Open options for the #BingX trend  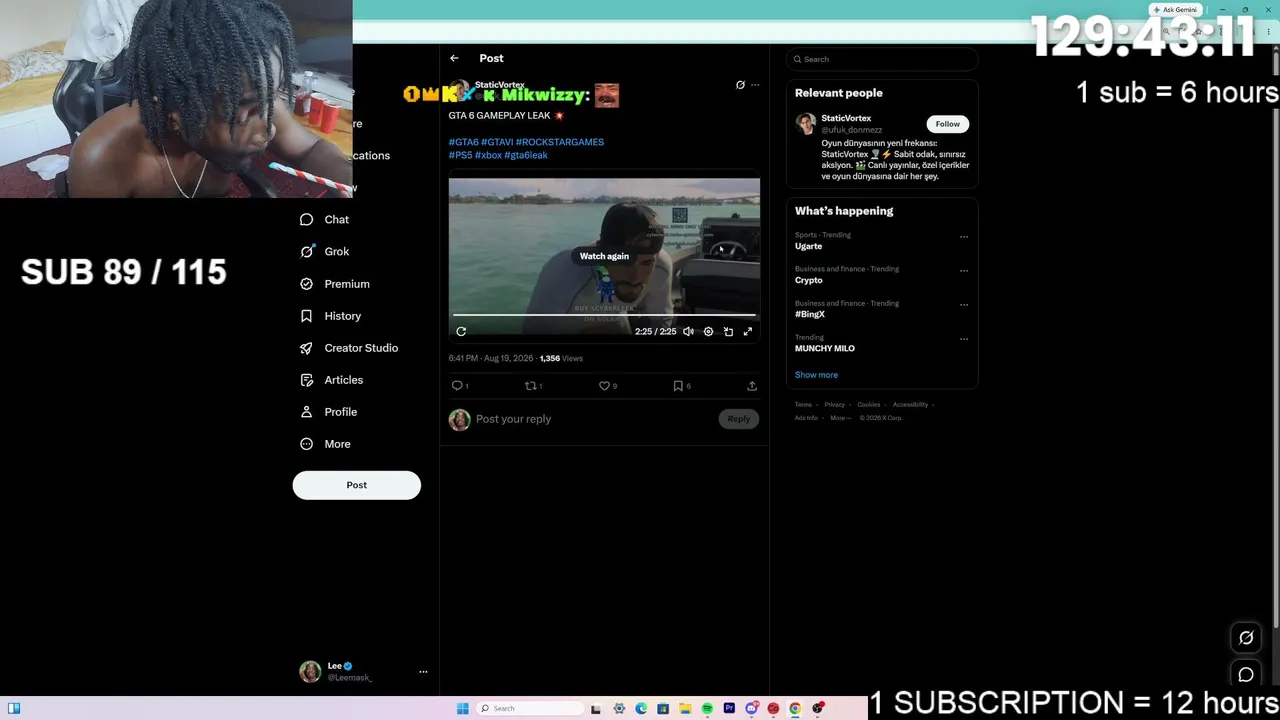point(964,305)
